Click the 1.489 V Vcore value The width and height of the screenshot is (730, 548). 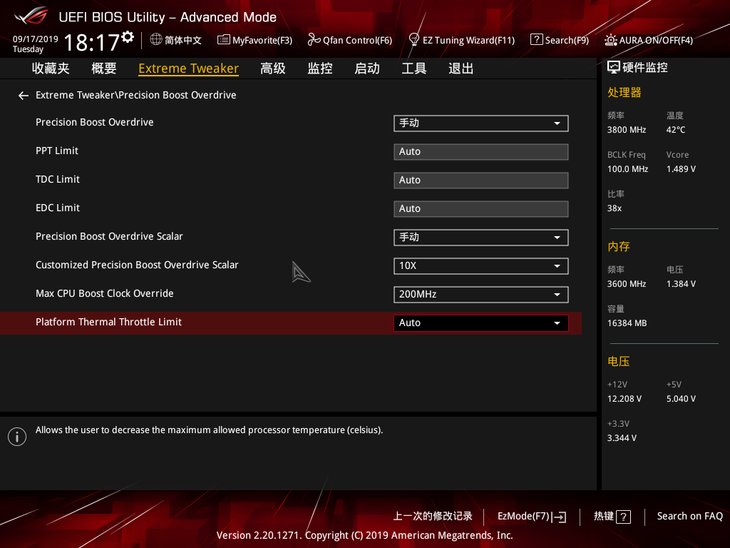(x=681, y=169)
